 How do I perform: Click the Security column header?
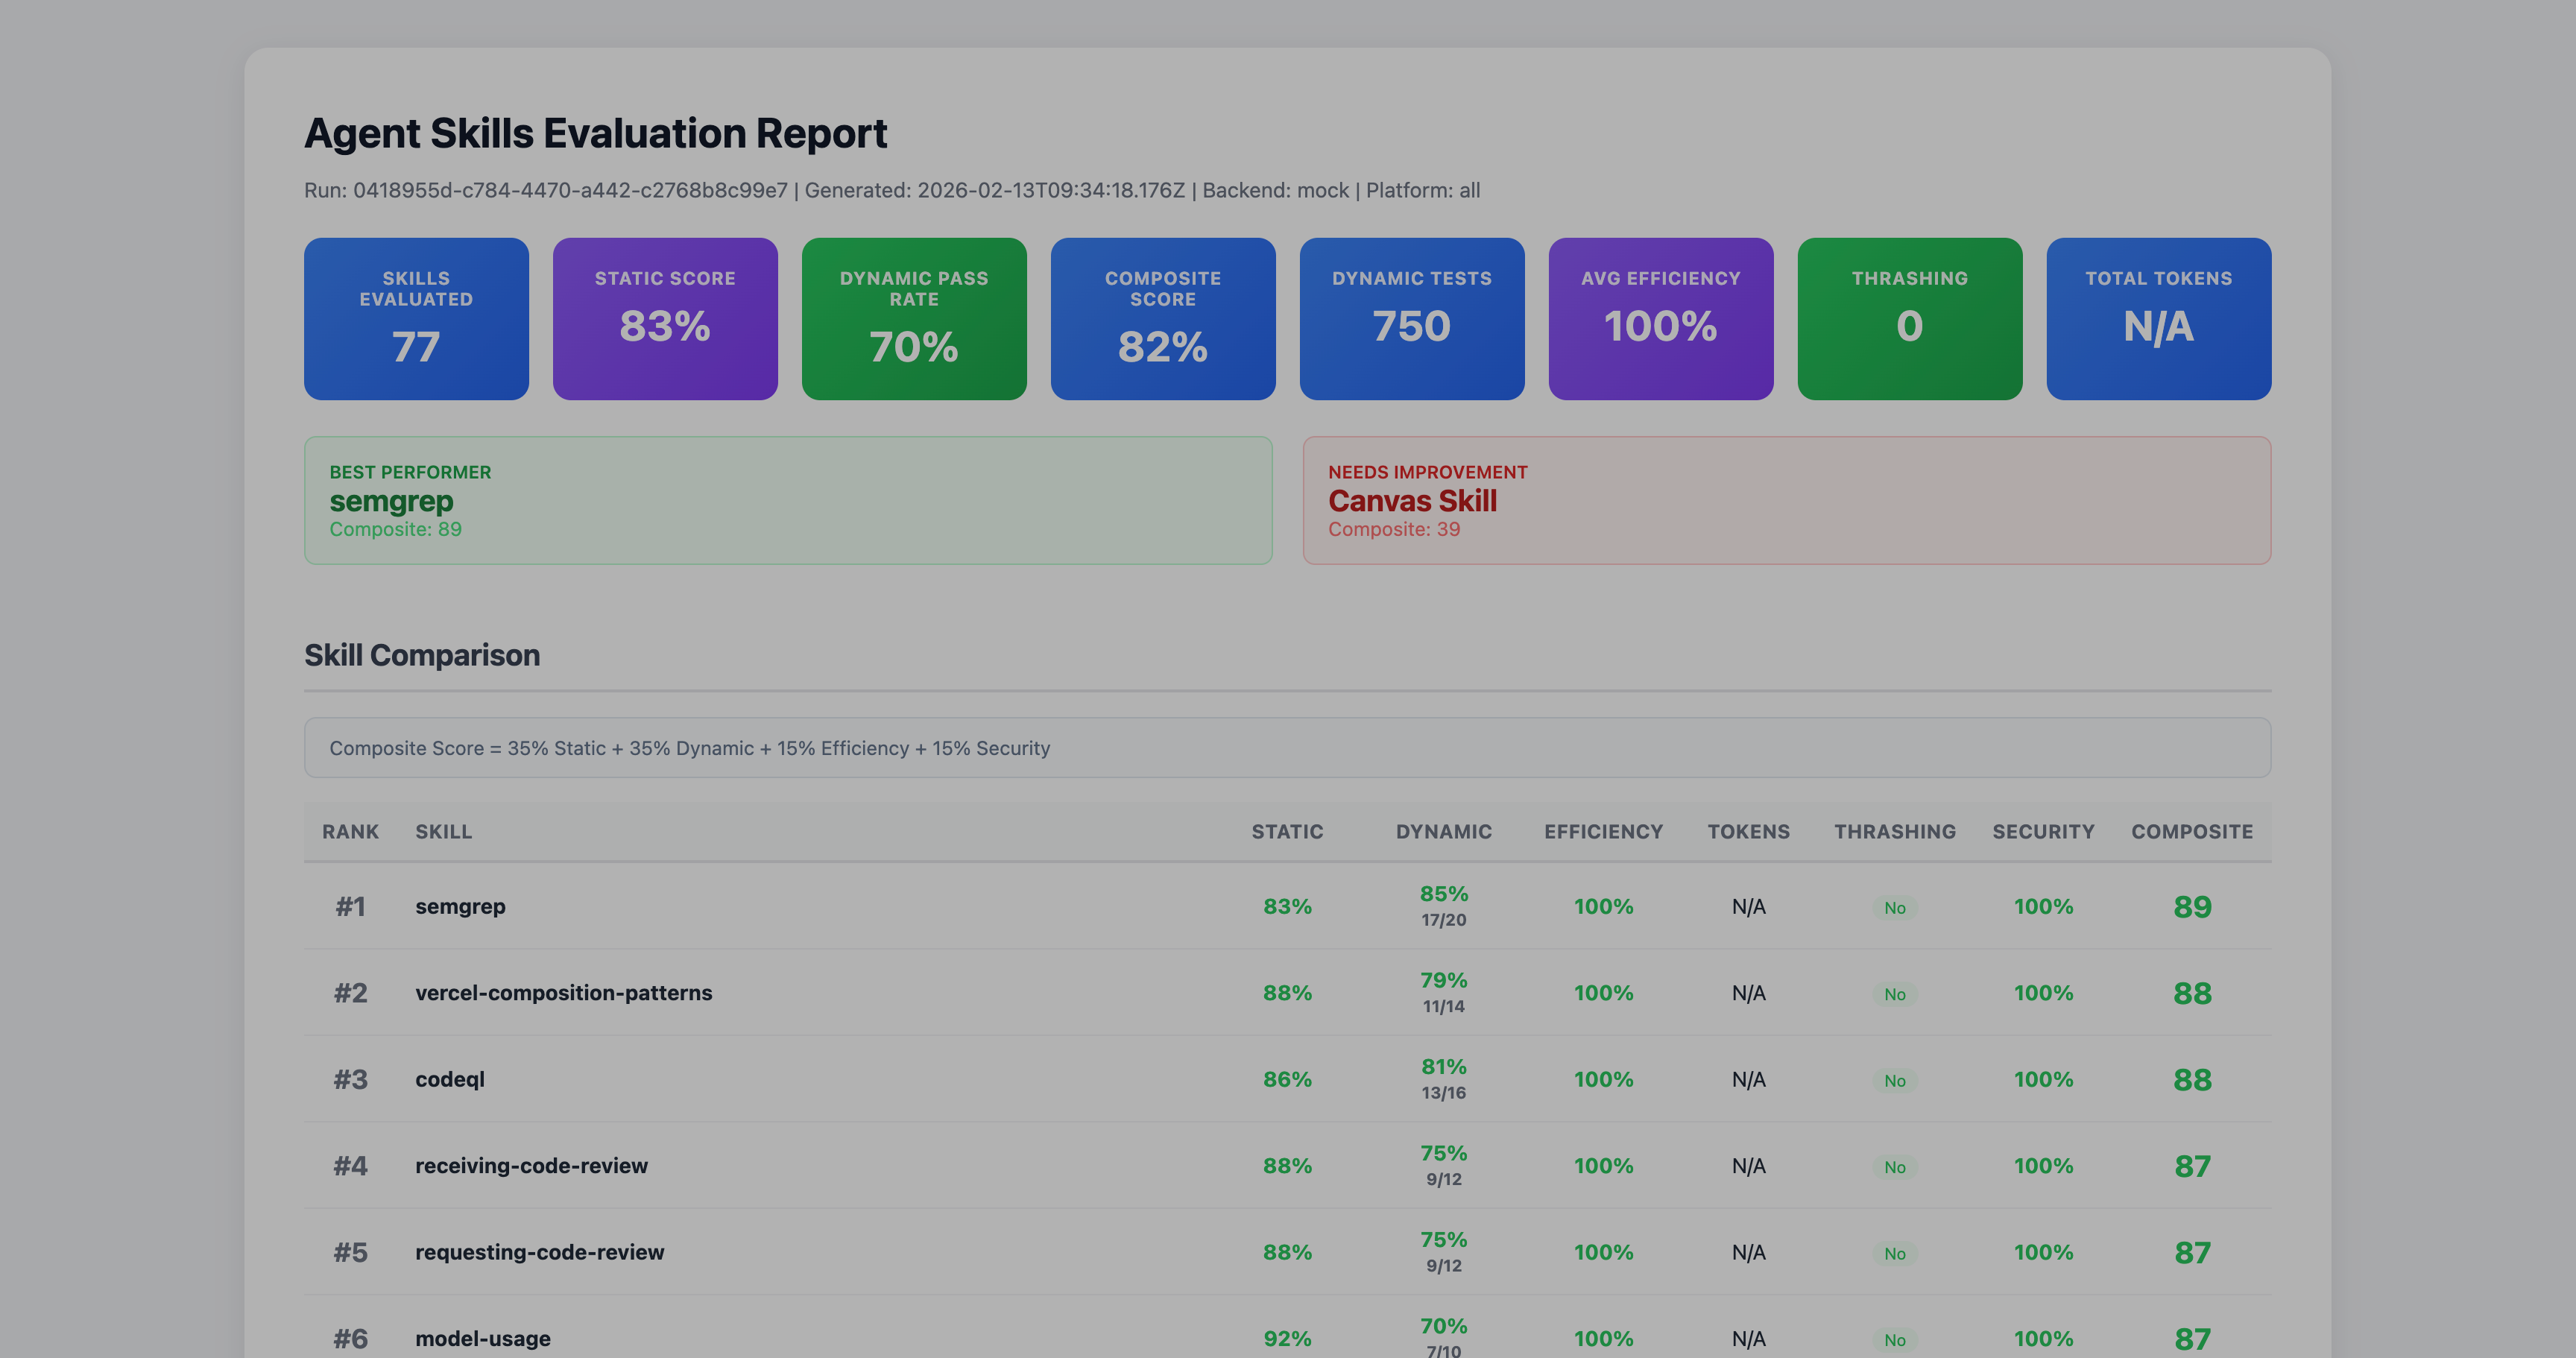tap(2042, 832)
